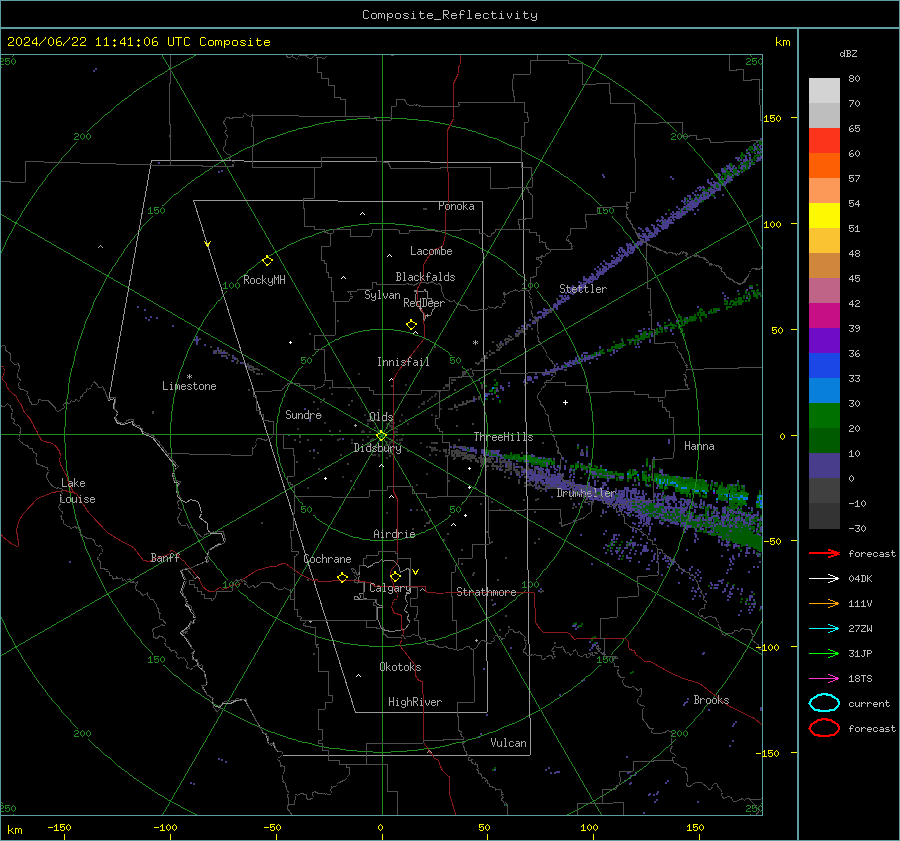Click the Composite_Reflectivity title text

[450, 15]
